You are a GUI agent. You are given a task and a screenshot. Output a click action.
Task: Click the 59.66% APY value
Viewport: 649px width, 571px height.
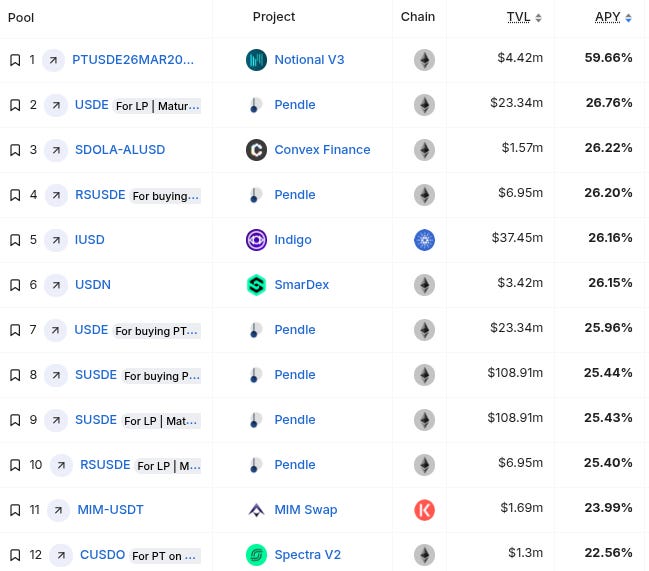[x=608, y=58]
